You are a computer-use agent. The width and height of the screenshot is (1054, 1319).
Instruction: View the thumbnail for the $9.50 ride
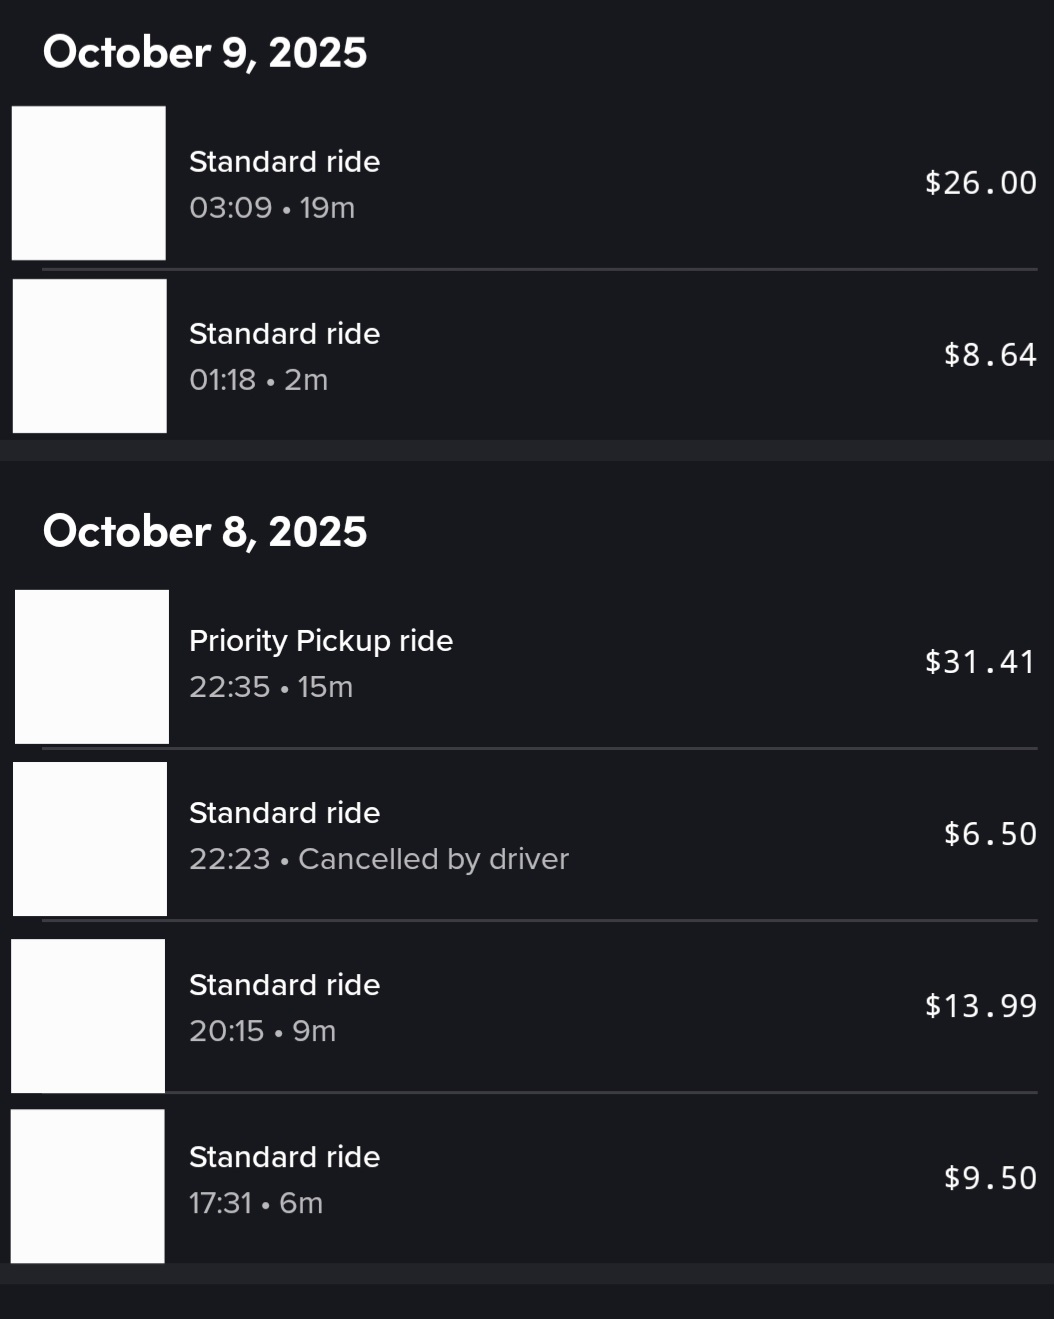pyautogui.click(x=88, y=1186)
